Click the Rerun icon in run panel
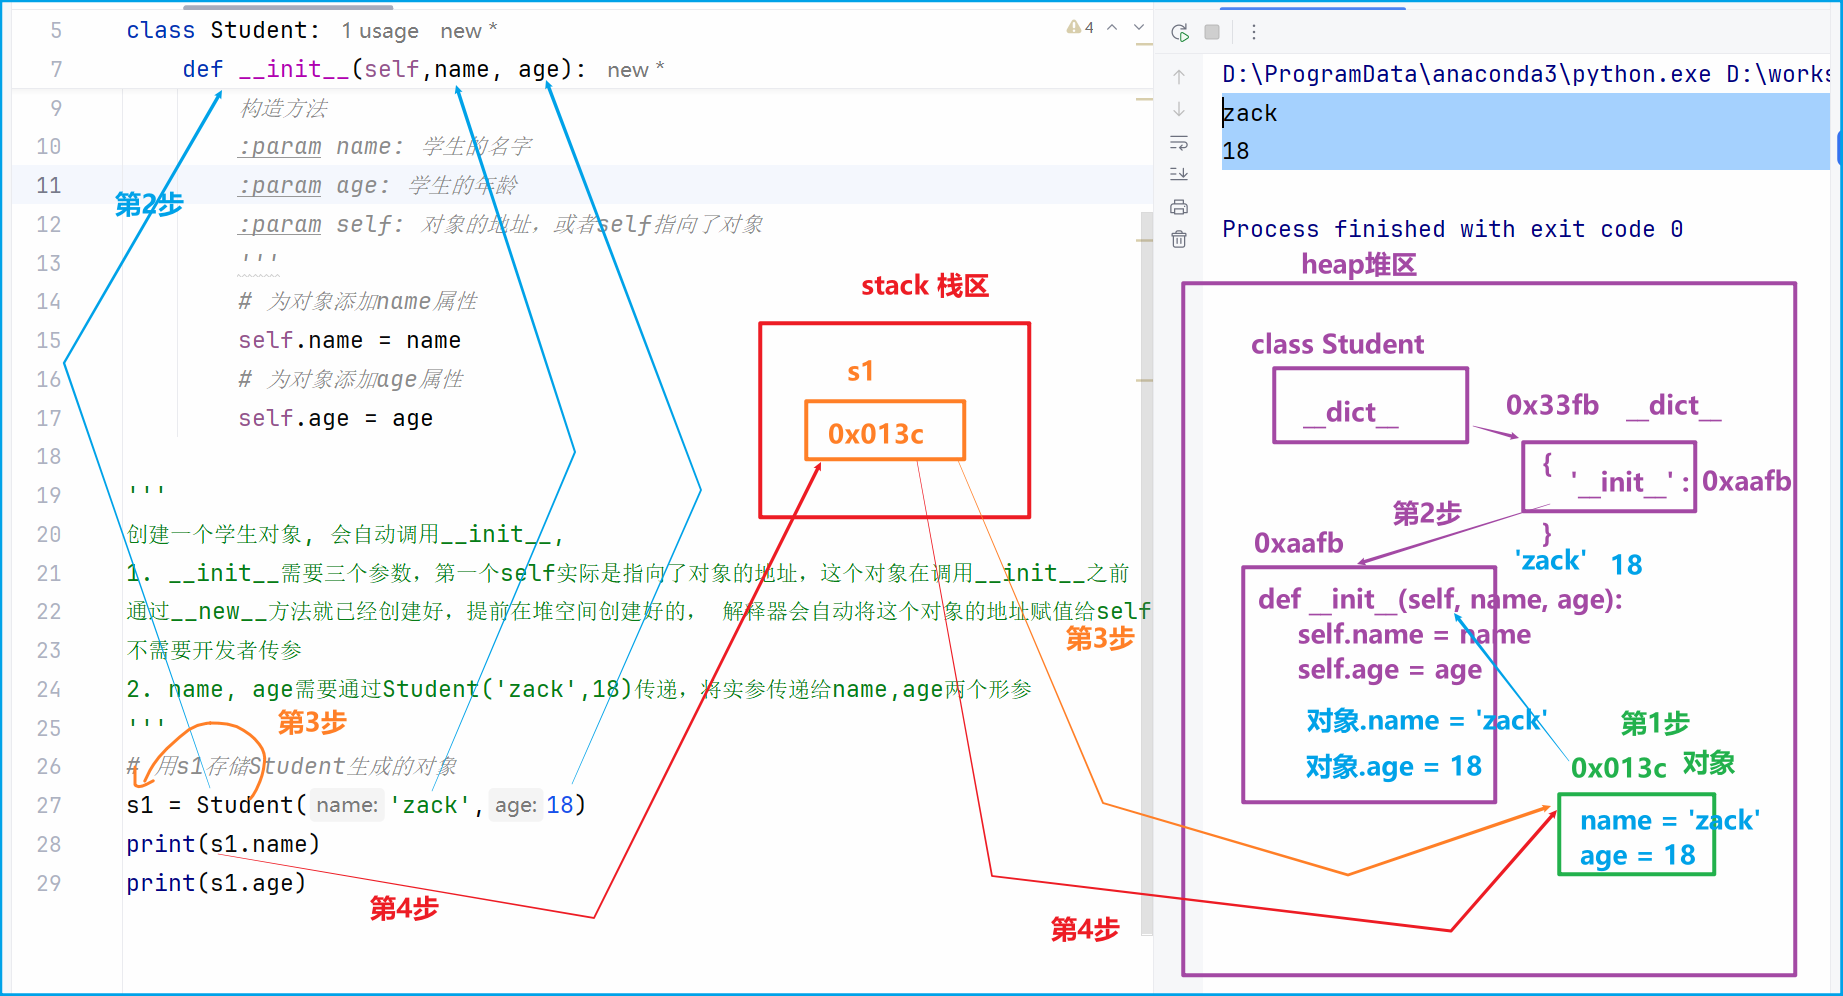Image resolution: width=1843 pixels, height=996 pixels. coord(1180,32)
